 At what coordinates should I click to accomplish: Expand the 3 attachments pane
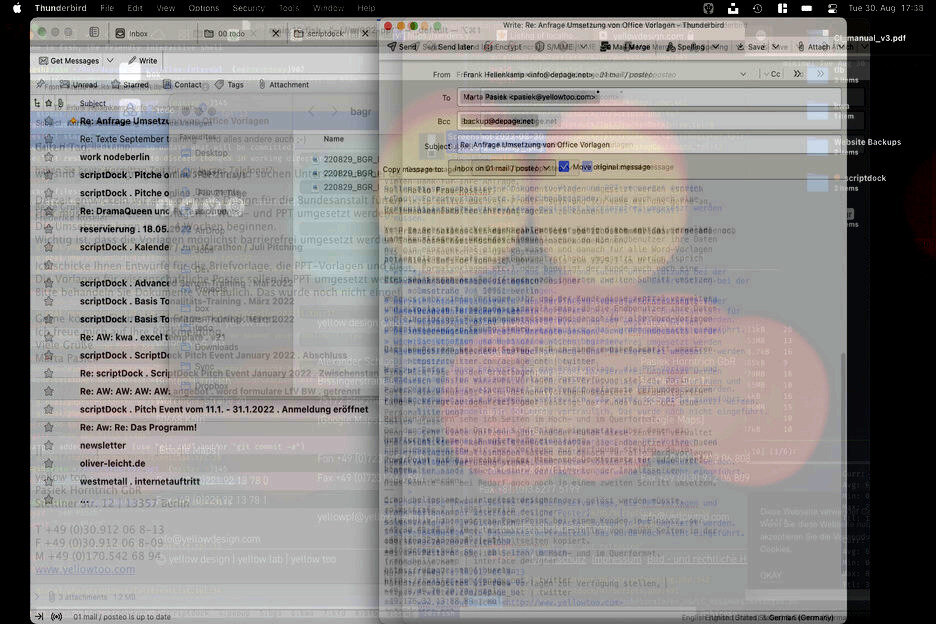(37, 597)
